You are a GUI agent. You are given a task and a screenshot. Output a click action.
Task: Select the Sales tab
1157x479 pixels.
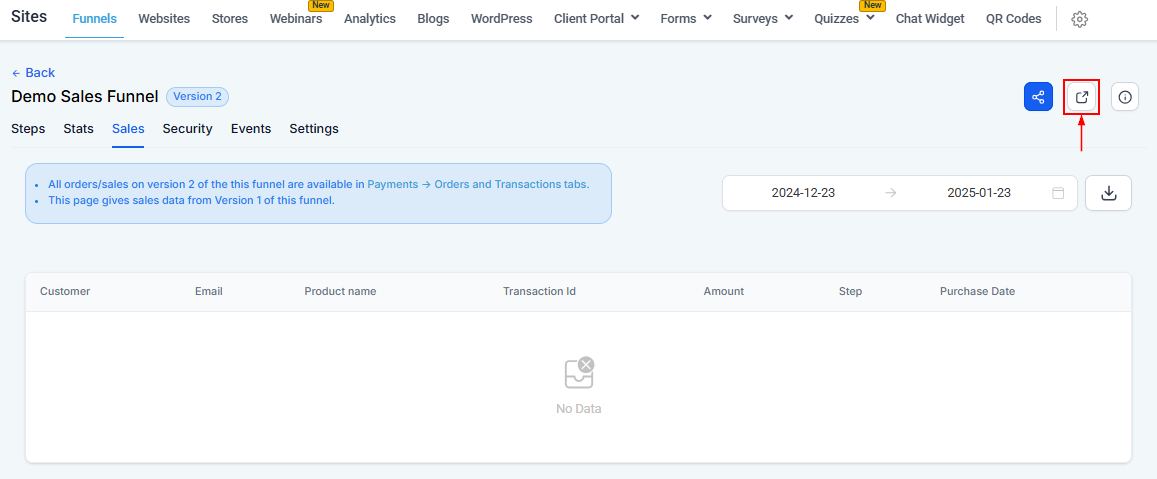point(128,128)
